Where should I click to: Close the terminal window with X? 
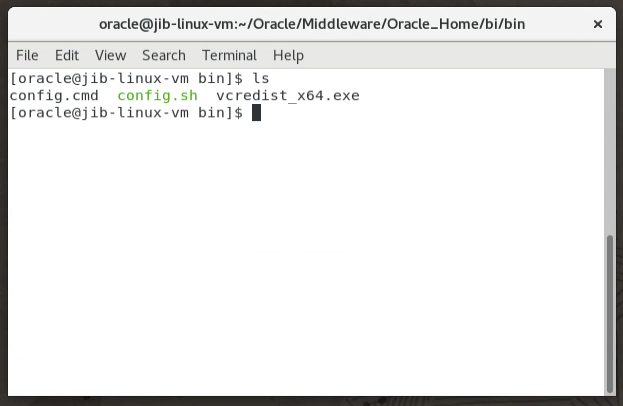tap(598, 24)
